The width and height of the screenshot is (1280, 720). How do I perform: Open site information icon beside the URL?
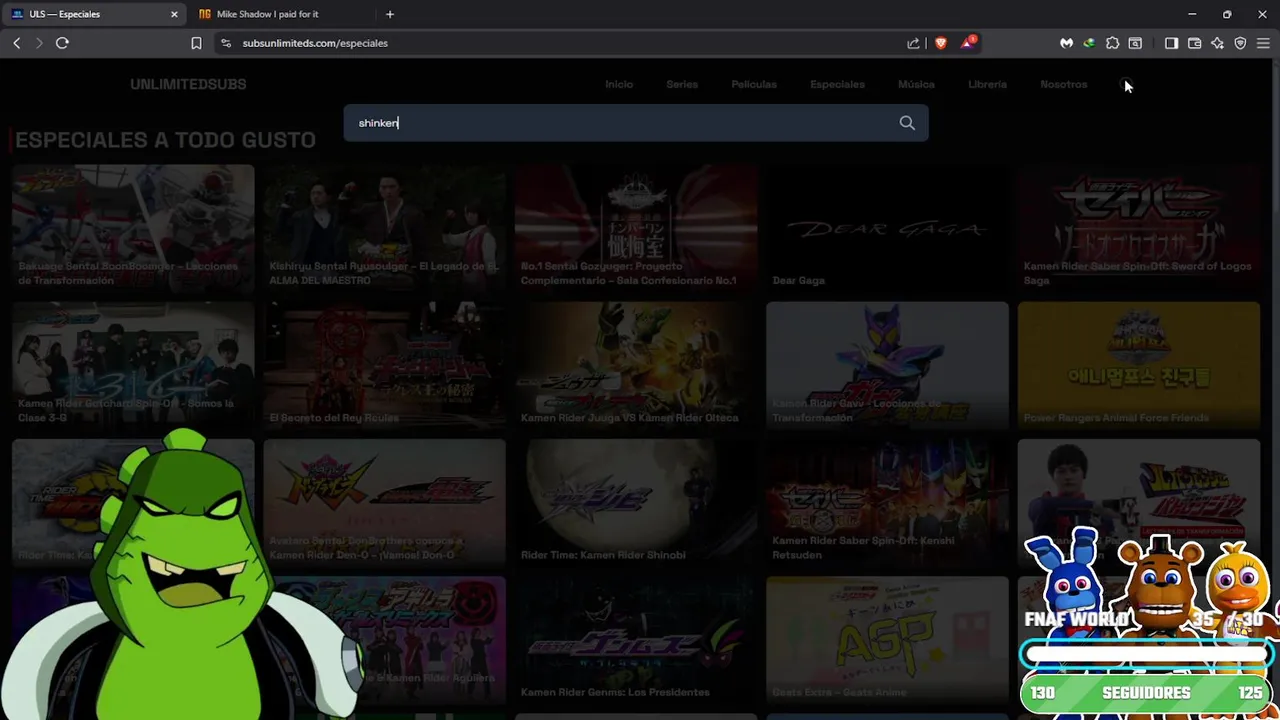(x=226, y=43)
